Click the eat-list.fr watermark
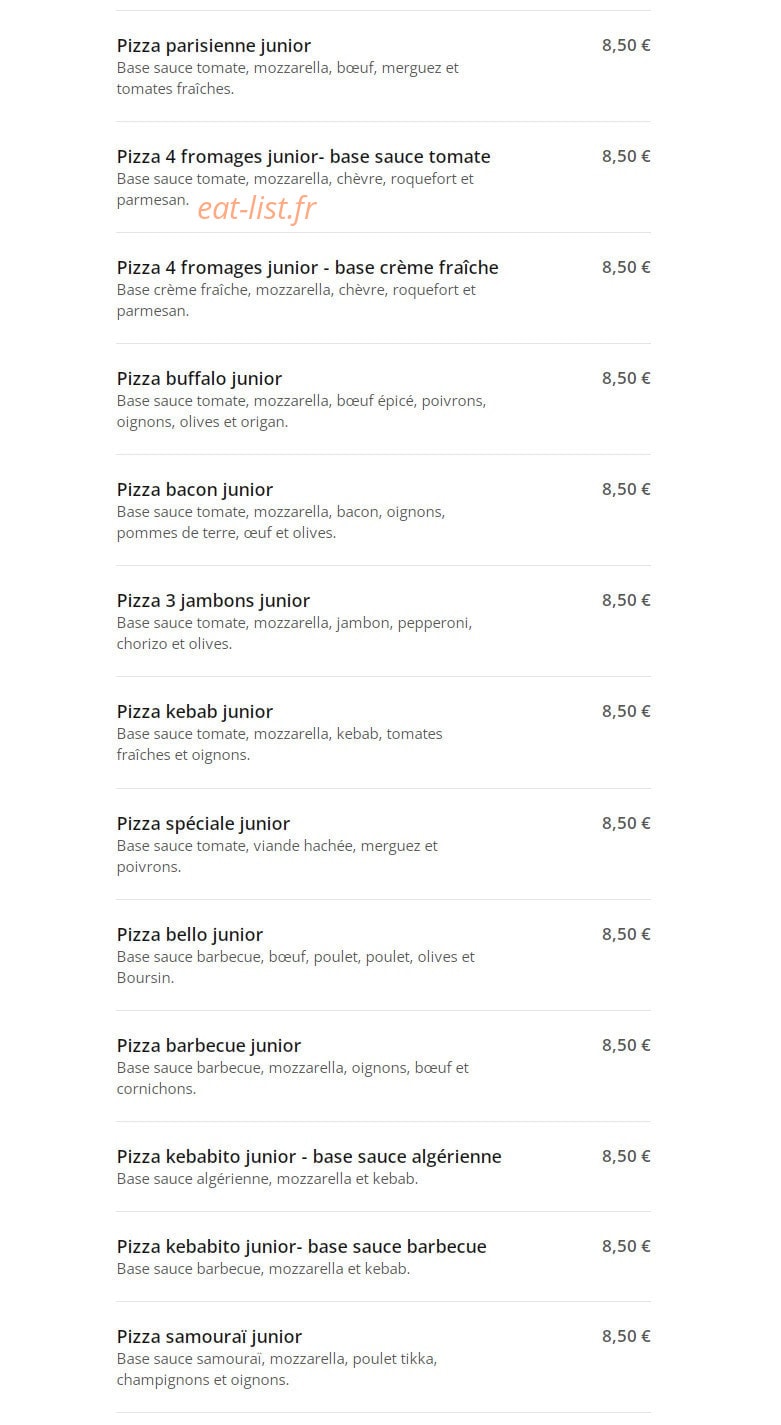The width and height of the screenshot is (781, 1425). [x=257, y=208]
